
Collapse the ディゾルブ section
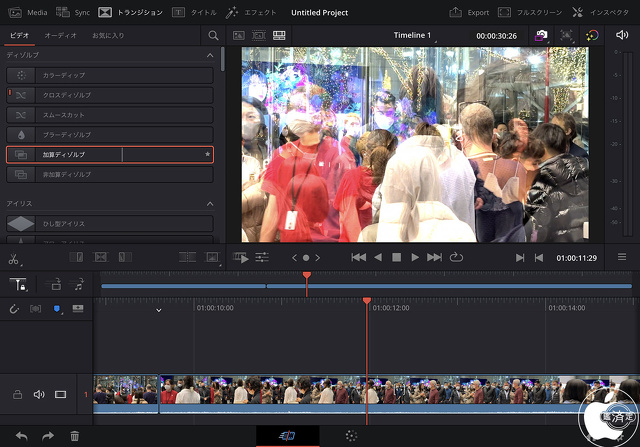tap(210, 55)
